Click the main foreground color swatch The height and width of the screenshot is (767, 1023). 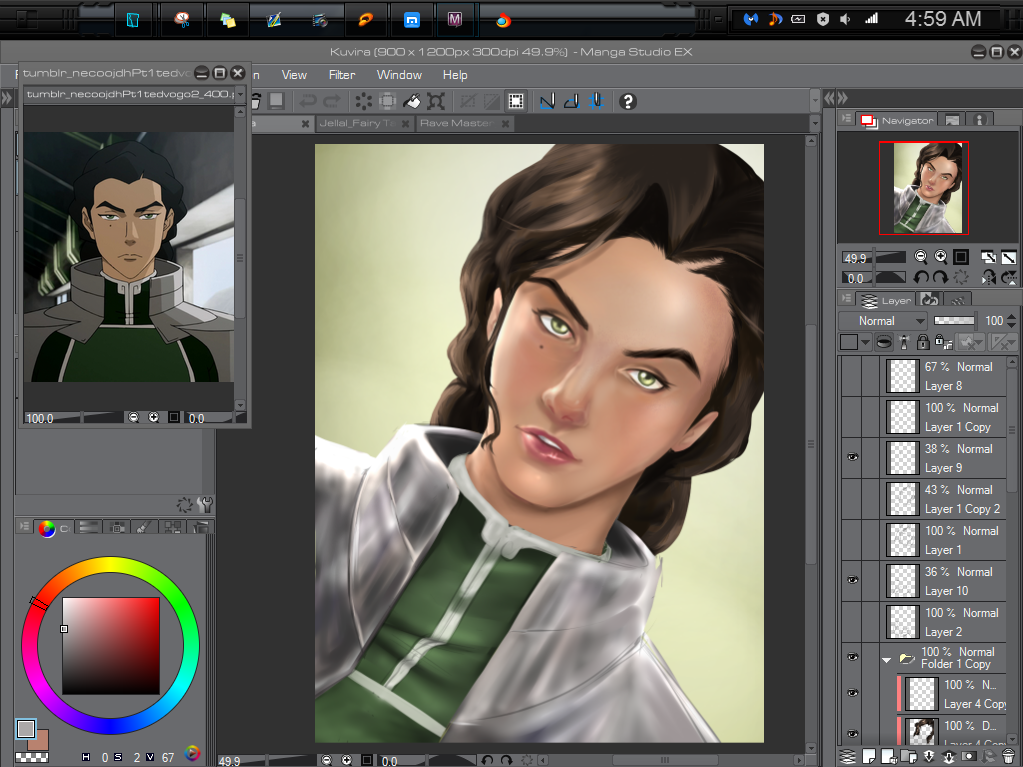(26, 728)
